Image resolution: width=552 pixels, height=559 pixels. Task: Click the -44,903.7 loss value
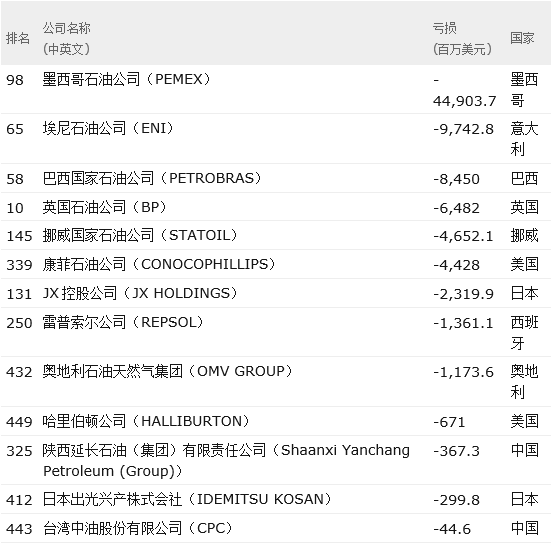coord(464,90)
